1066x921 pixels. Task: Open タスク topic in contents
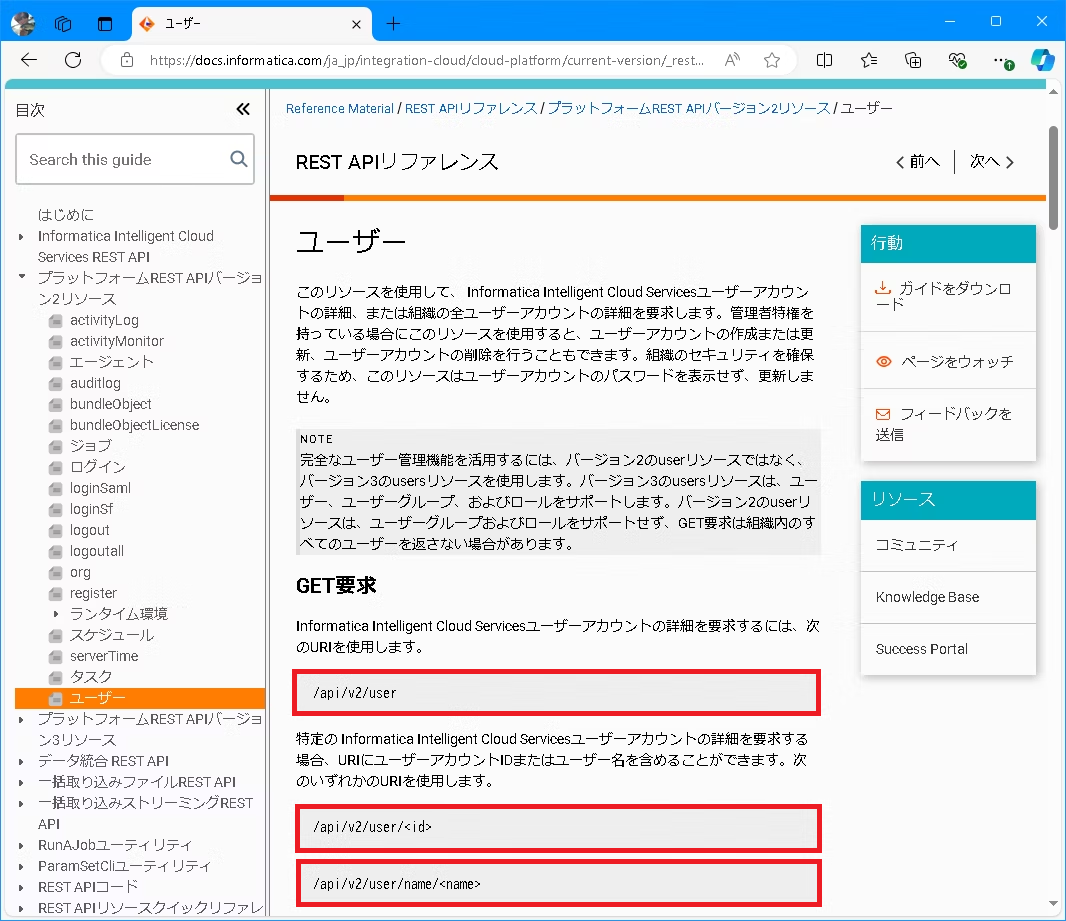tap(90, 678)
